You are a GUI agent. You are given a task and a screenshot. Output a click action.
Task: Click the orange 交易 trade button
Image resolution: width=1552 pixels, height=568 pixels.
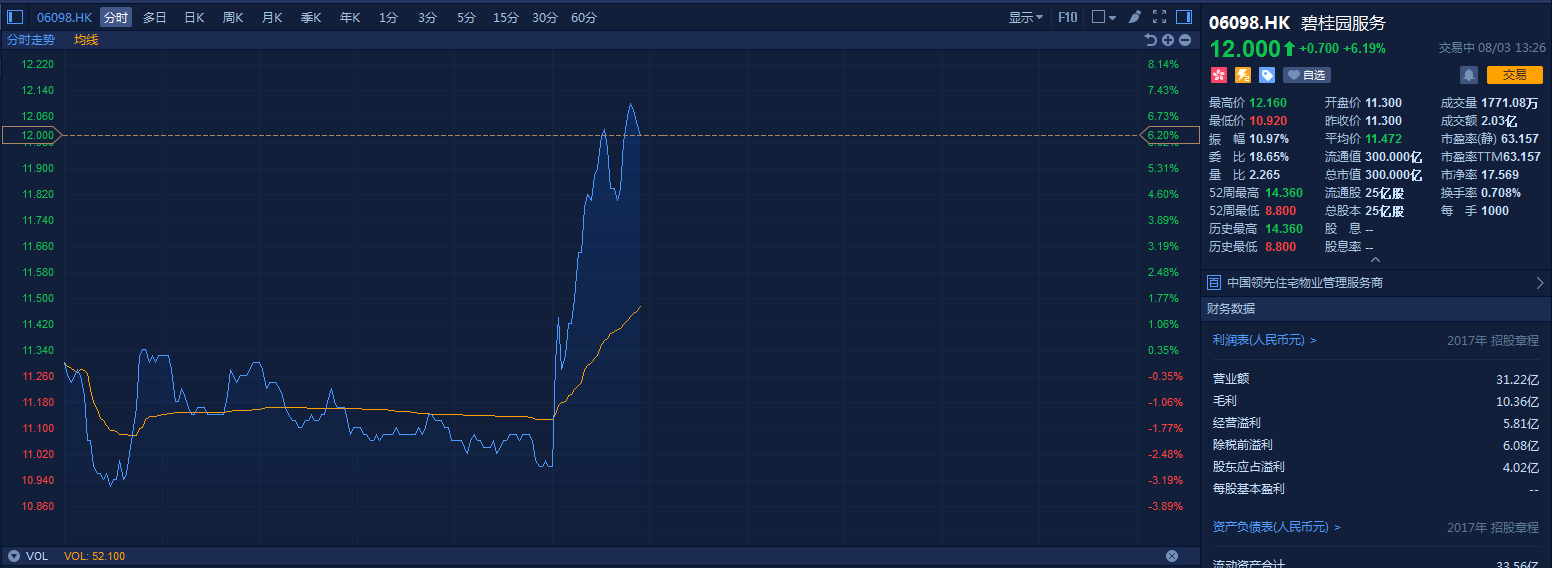pos(1514,75)
